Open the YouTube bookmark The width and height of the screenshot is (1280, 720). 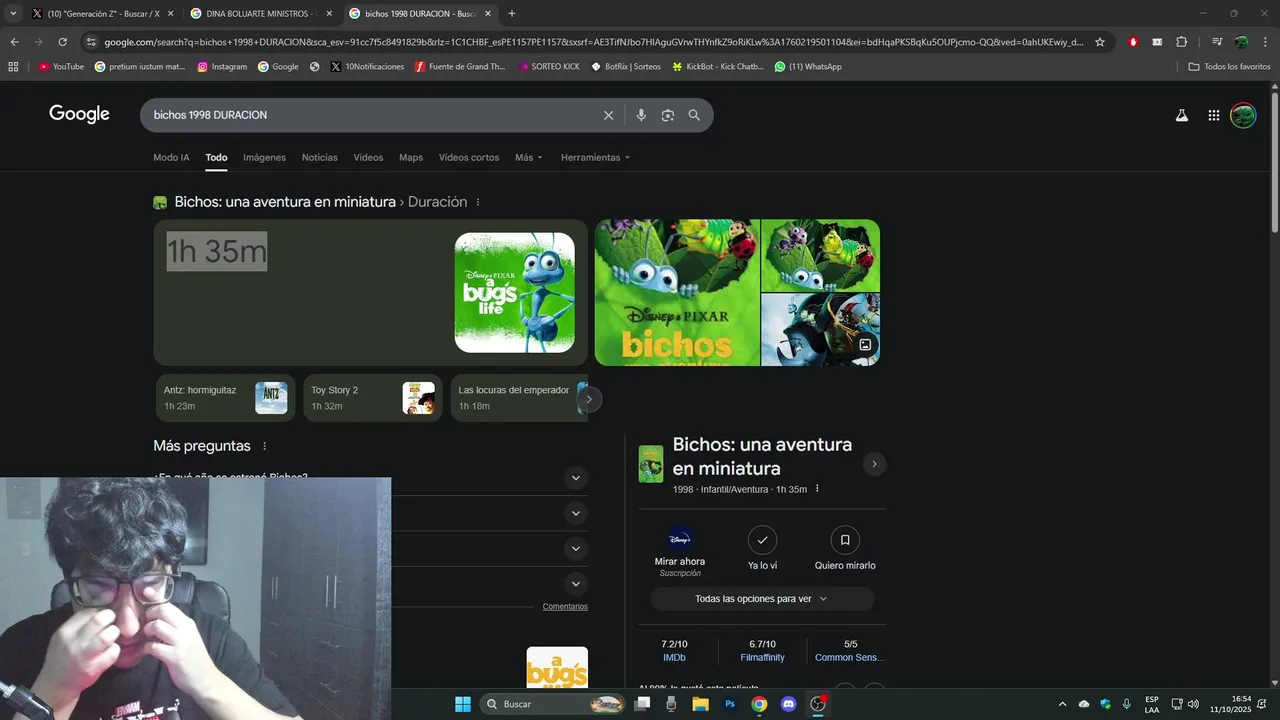61,66
